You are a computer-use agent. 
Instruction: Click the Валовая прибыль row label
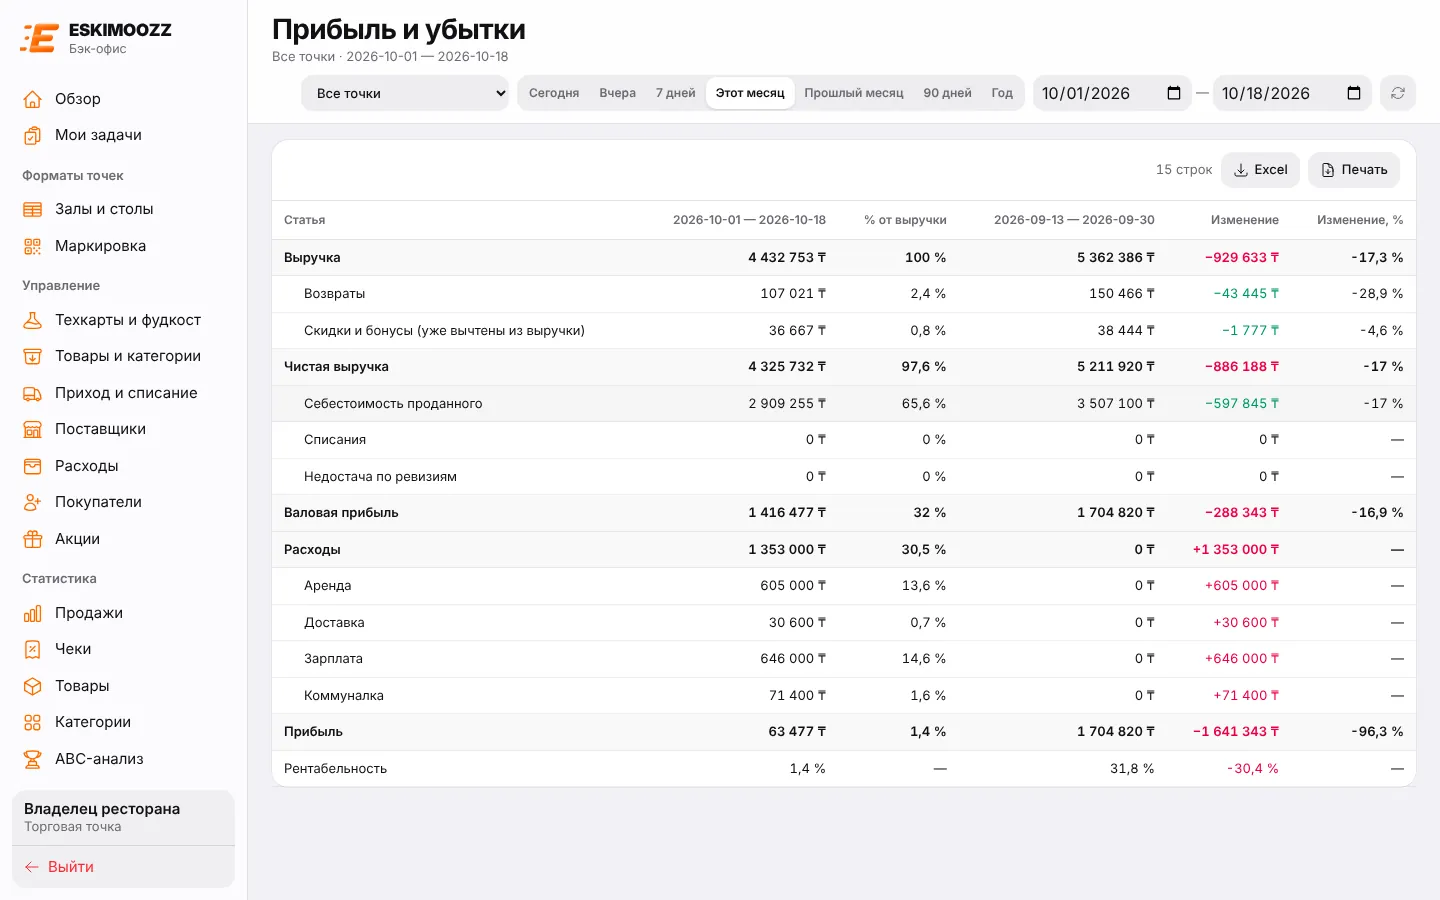pos(341,513)
